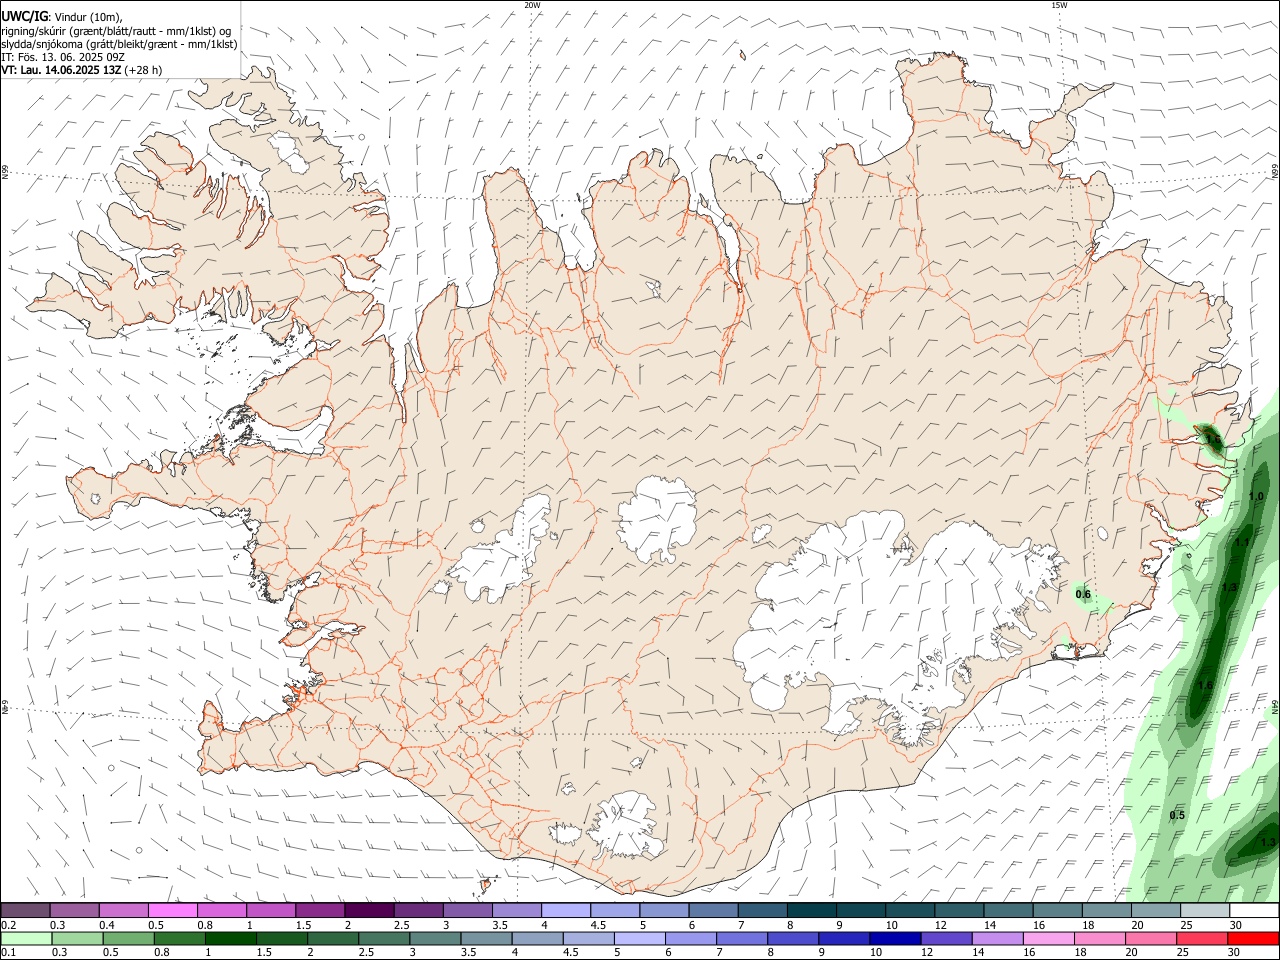Pick the light pink swatch labeled 16 in bottom row
Viewport: 1280px width, 960px height.
1048,938
